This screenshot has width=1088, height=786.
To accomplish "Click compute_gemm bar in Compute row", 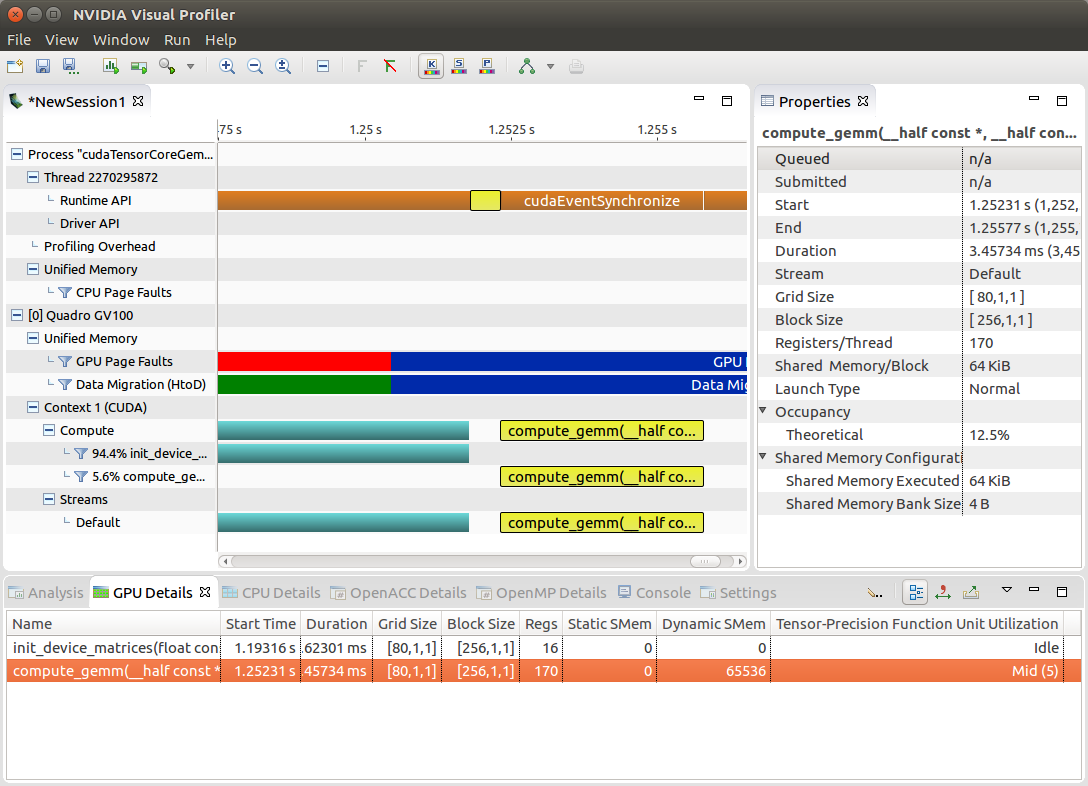I will tap(602, 431).
